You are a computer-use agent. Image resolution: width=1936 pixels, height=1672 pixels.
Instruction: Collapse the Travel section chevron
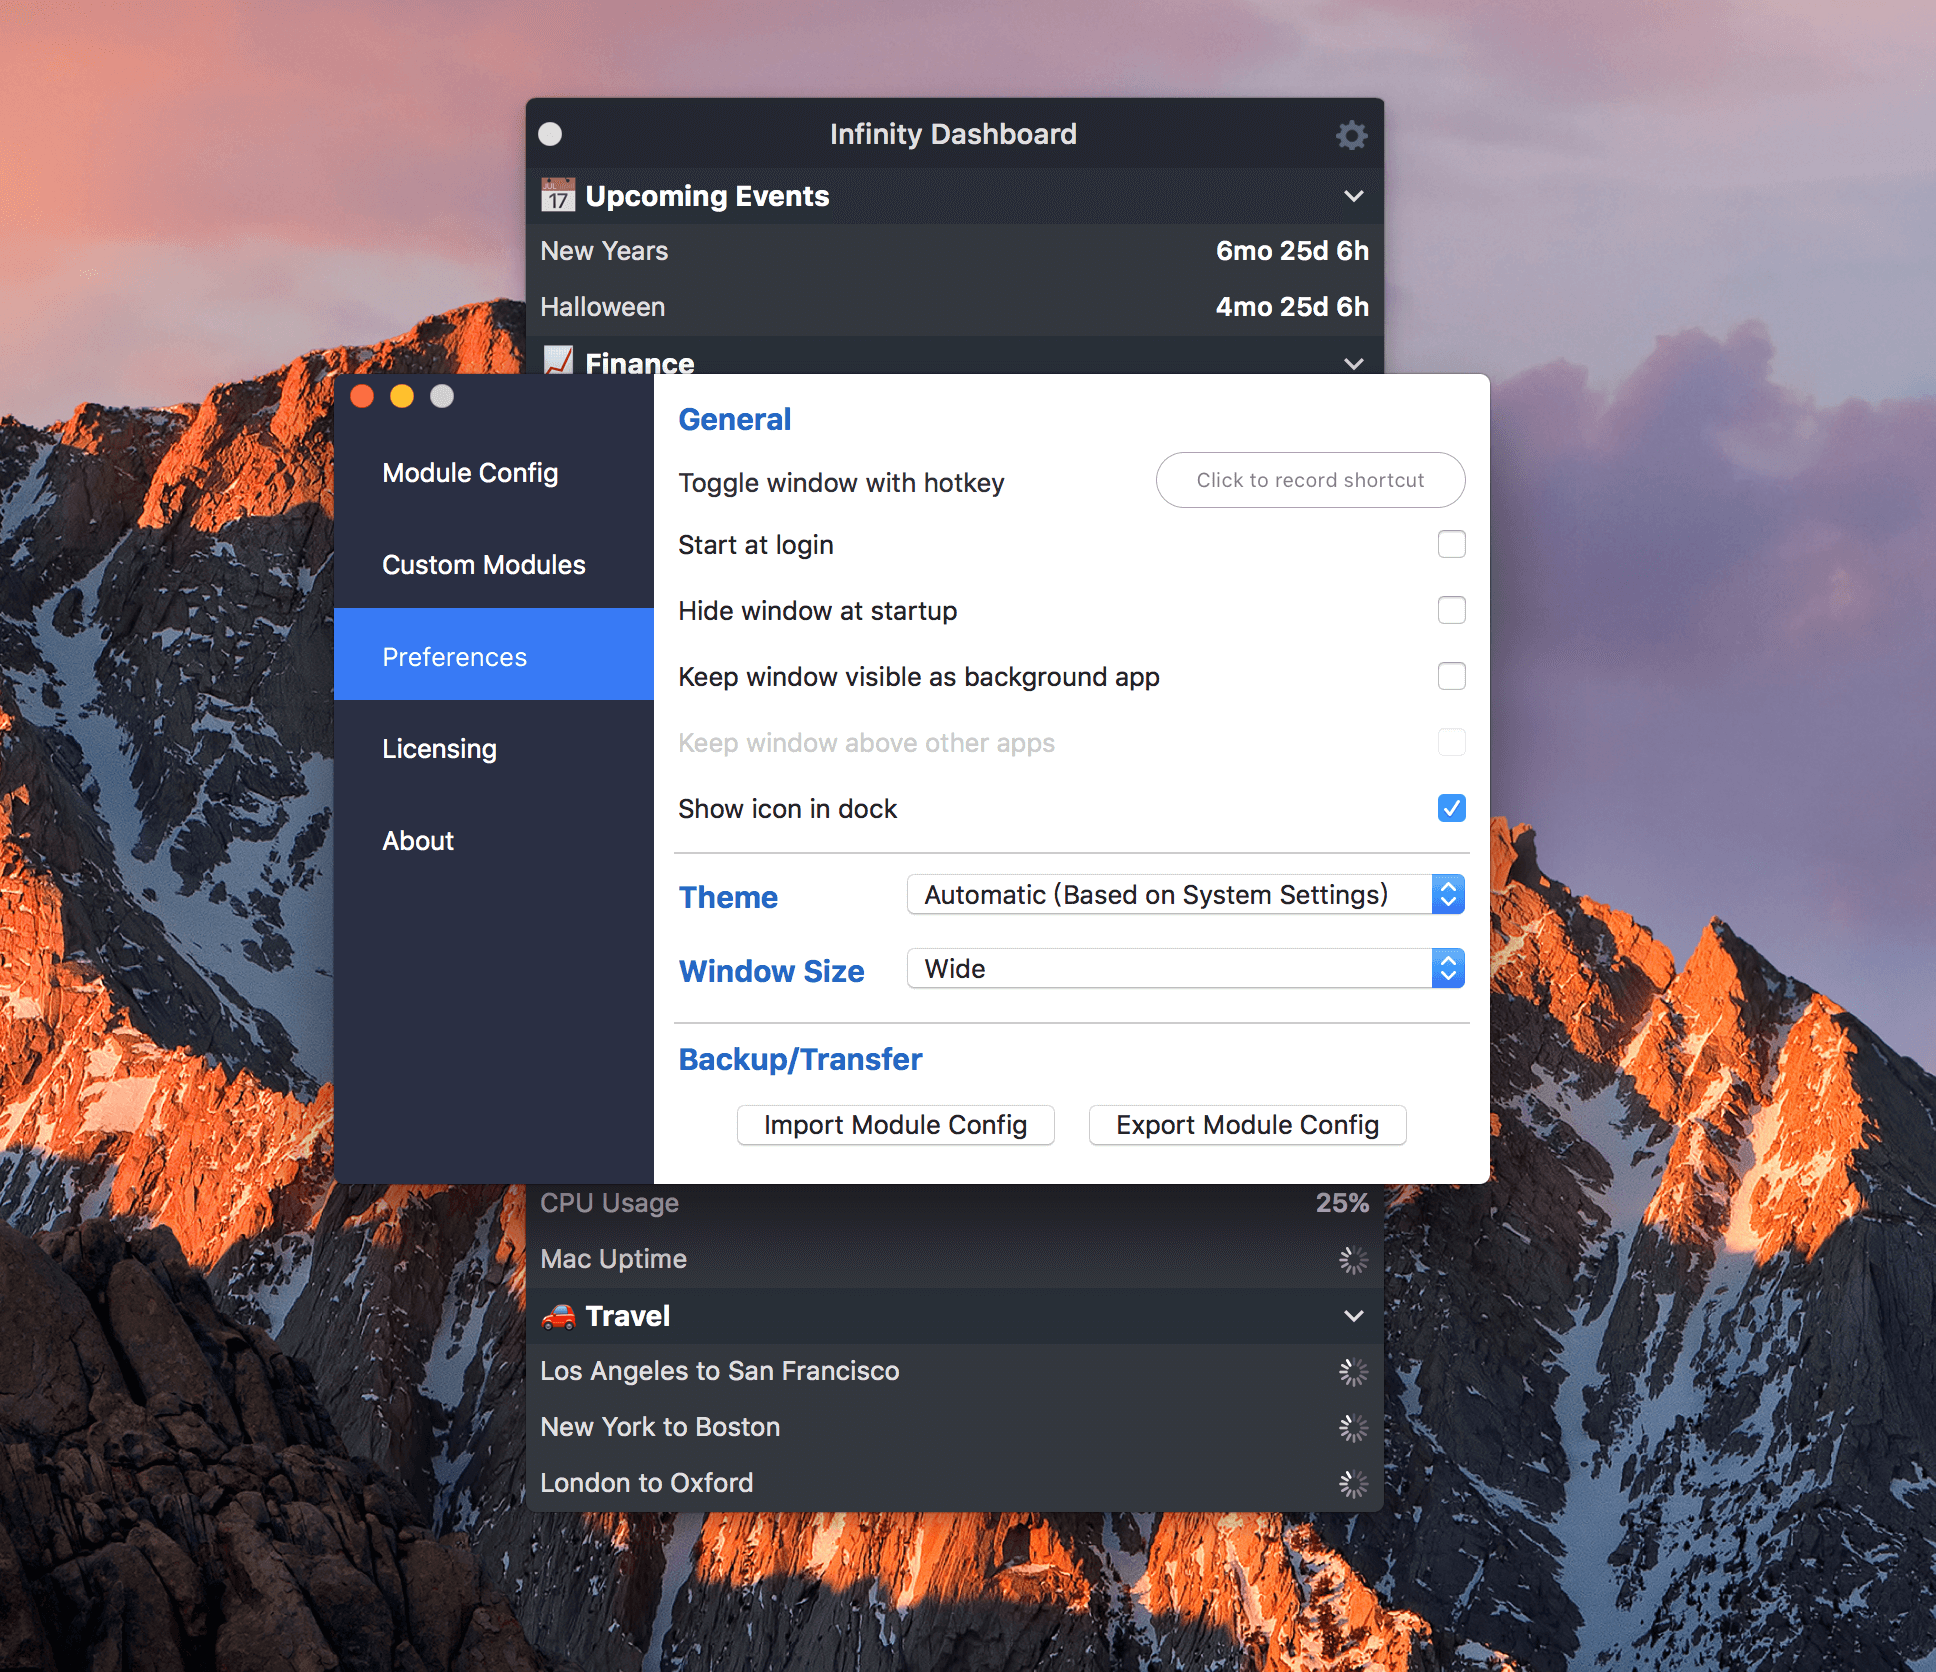[x=1354, y=1316]
